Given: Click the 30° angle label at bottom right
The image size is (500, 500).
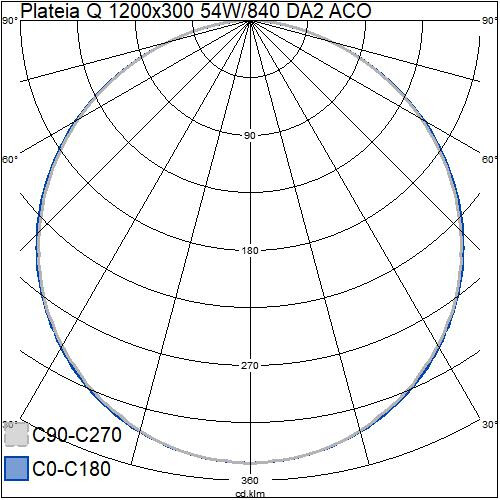Looking at the screenshot, I should coord(489,425).
